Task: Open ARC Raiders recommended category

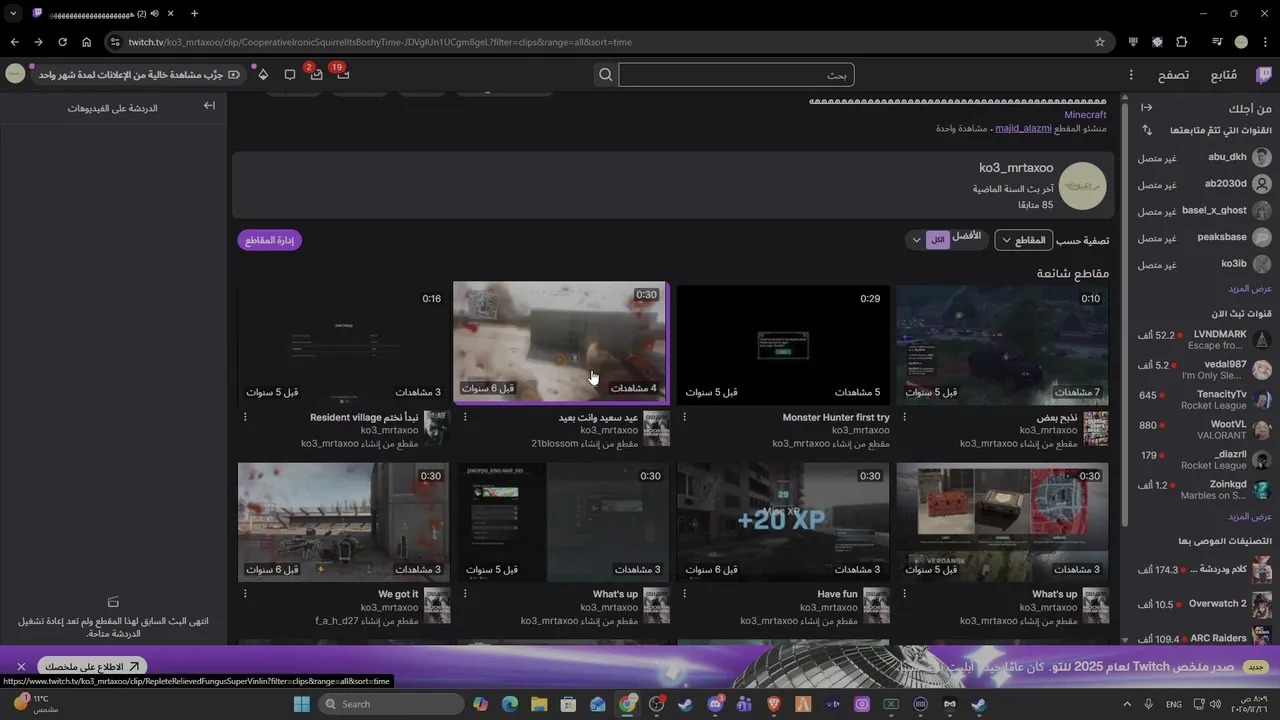Action: (x=1204, y=638)
